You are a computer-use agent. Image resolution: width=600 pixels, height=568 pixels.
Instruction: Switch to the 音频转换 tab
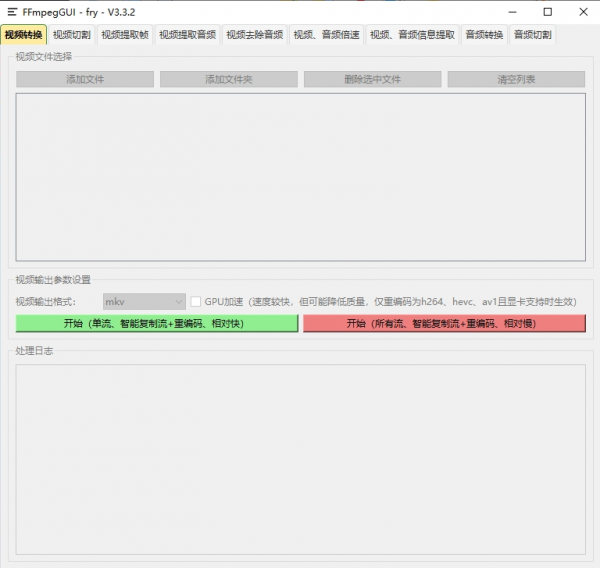pyautogui.click(x=484, y=35)
